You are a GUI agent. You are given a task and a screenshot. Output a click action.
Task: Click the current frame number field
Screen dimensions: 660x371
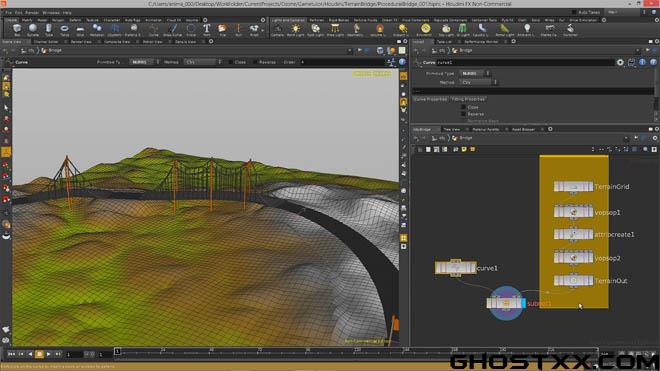74,355
